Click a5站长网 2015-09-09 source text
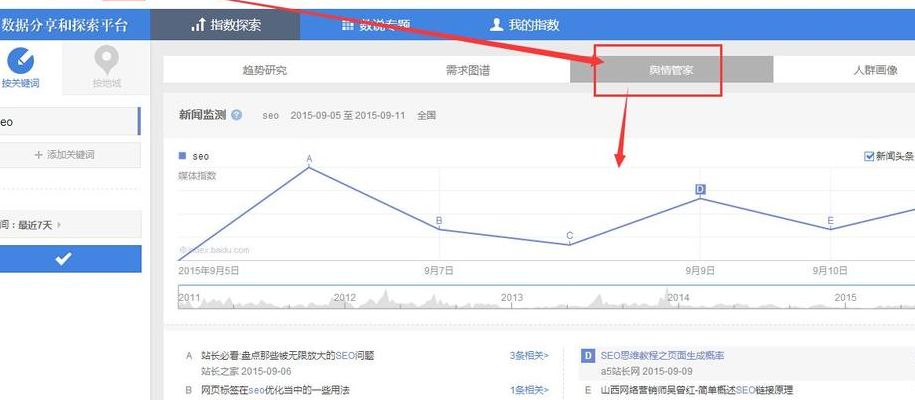This screenshot has height=400, width=915. [x=647, y=371]
